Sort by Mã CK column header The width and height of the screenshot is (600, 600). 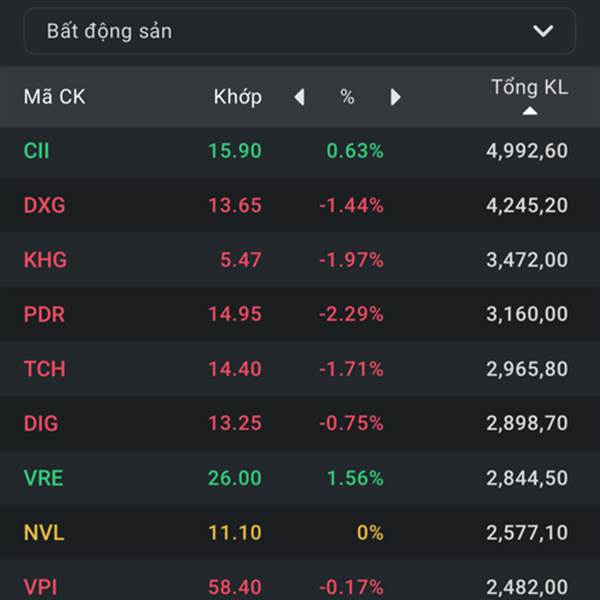coord(54,97)
